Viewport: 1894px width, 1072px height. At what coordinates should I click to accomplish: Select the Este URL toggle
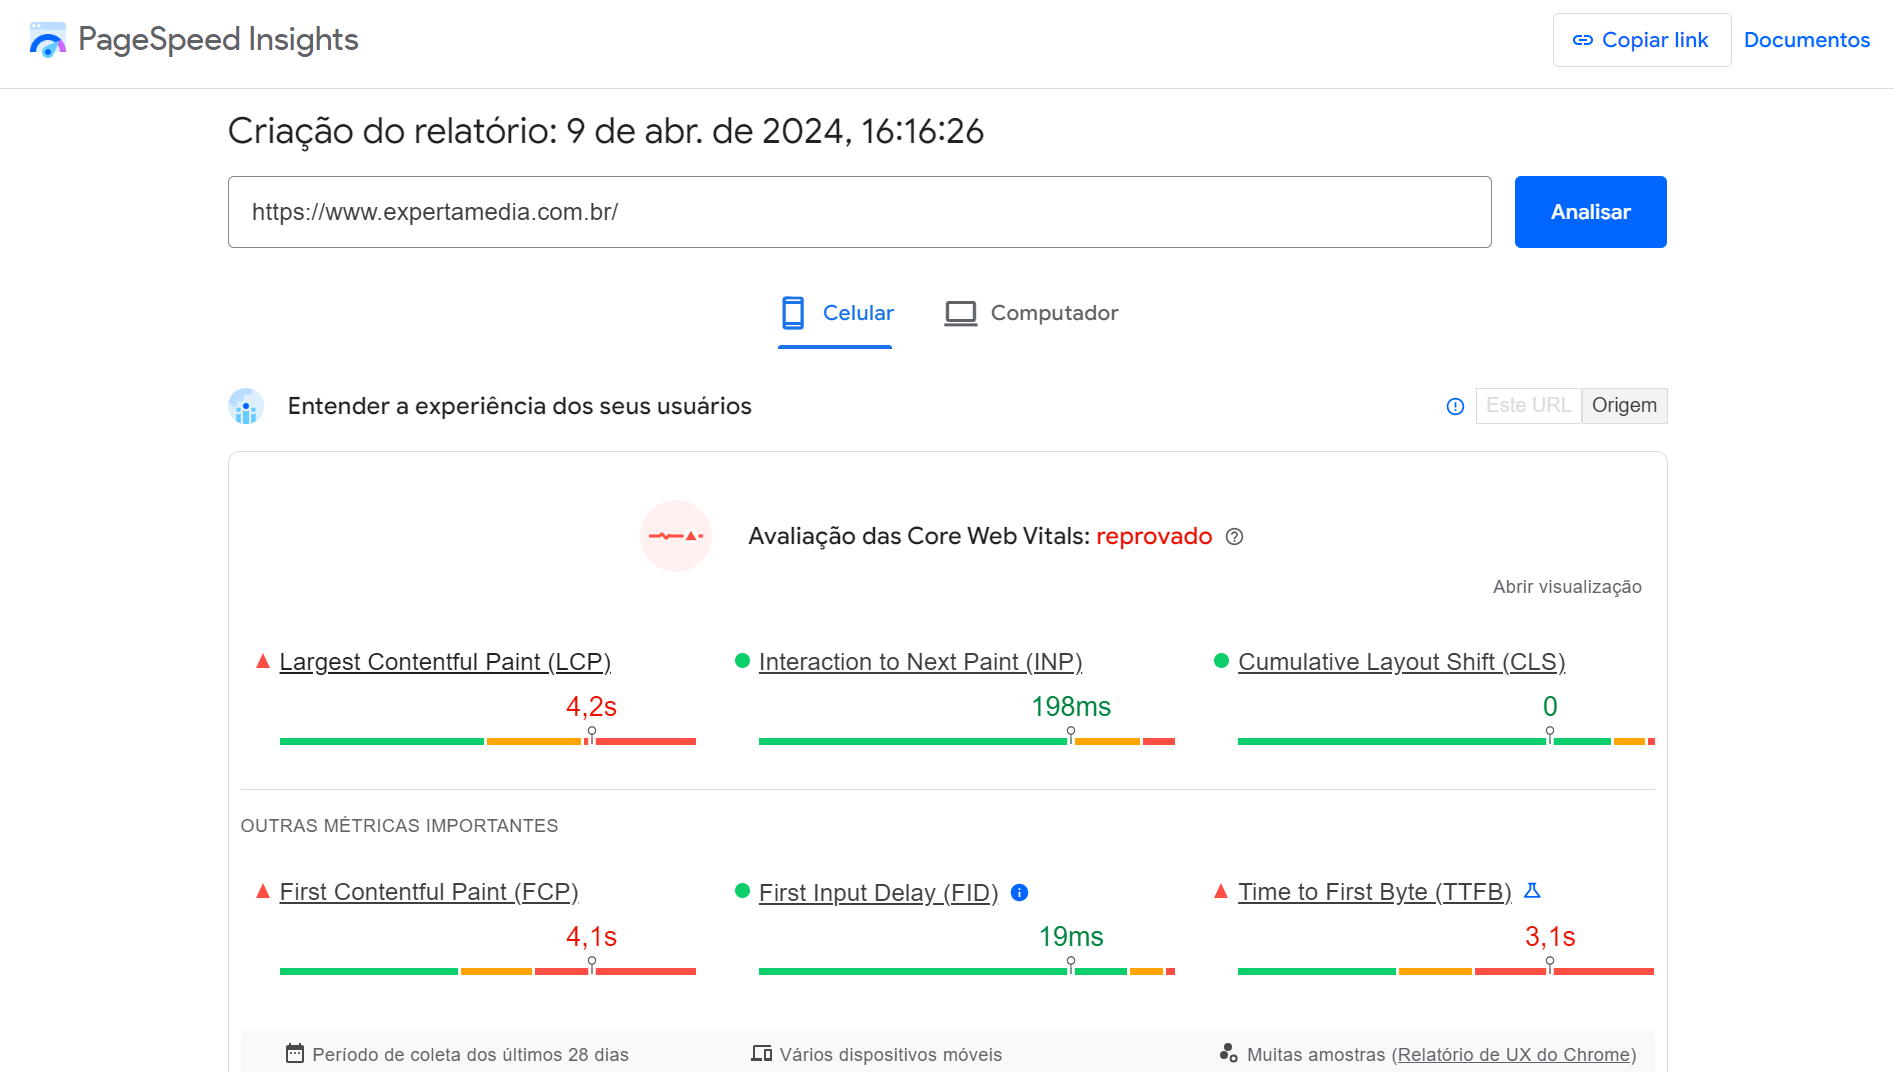1528,405
